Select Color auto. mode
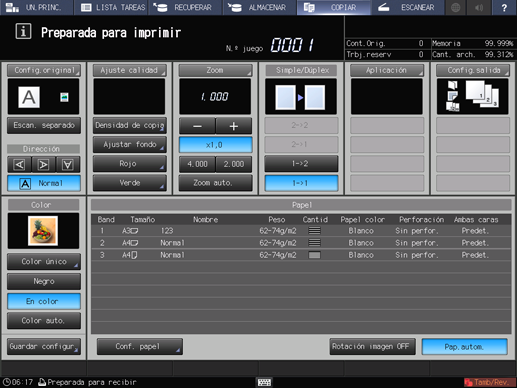This screenshot has height=388, width=517. point(44,321)
